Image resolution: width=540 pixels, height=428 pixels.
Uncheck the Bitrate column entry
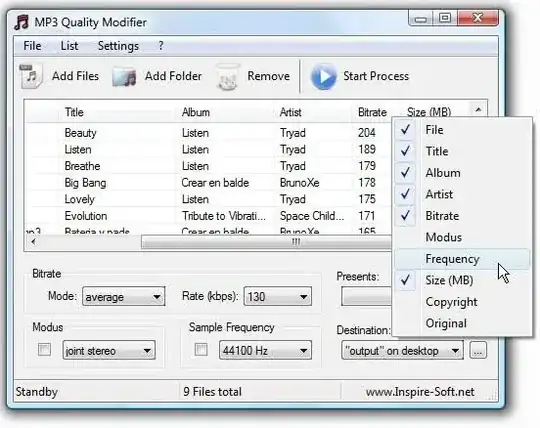tap(462, 216)
